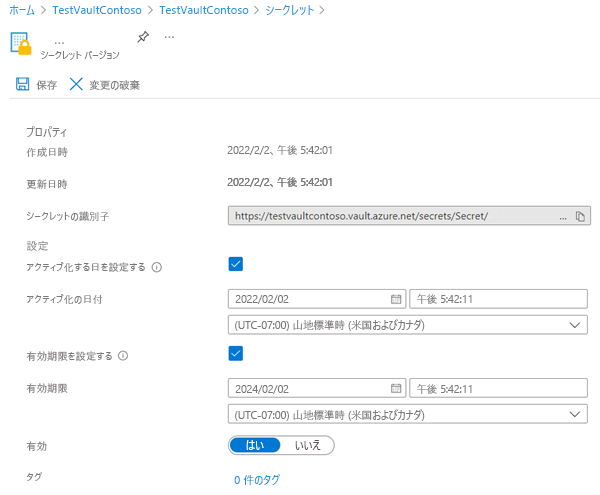
Task: Open the 0 件のタグ link
Action: pyautogui.click(x=257, y=480)
